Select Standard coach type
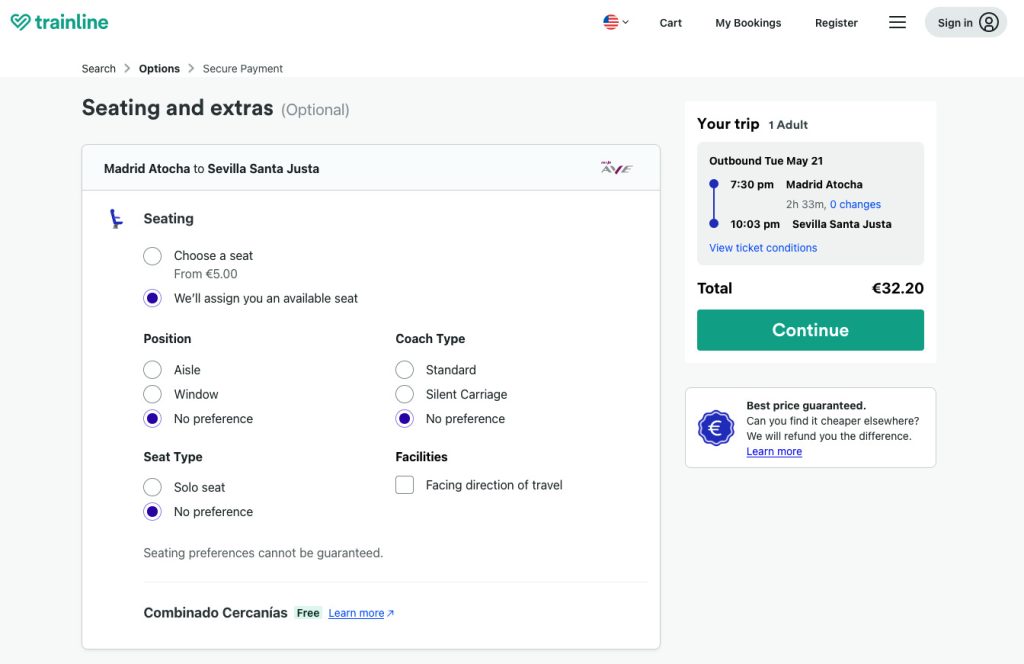The height and width of the screenshot is (664, 1024). click(x=404, y=370)
